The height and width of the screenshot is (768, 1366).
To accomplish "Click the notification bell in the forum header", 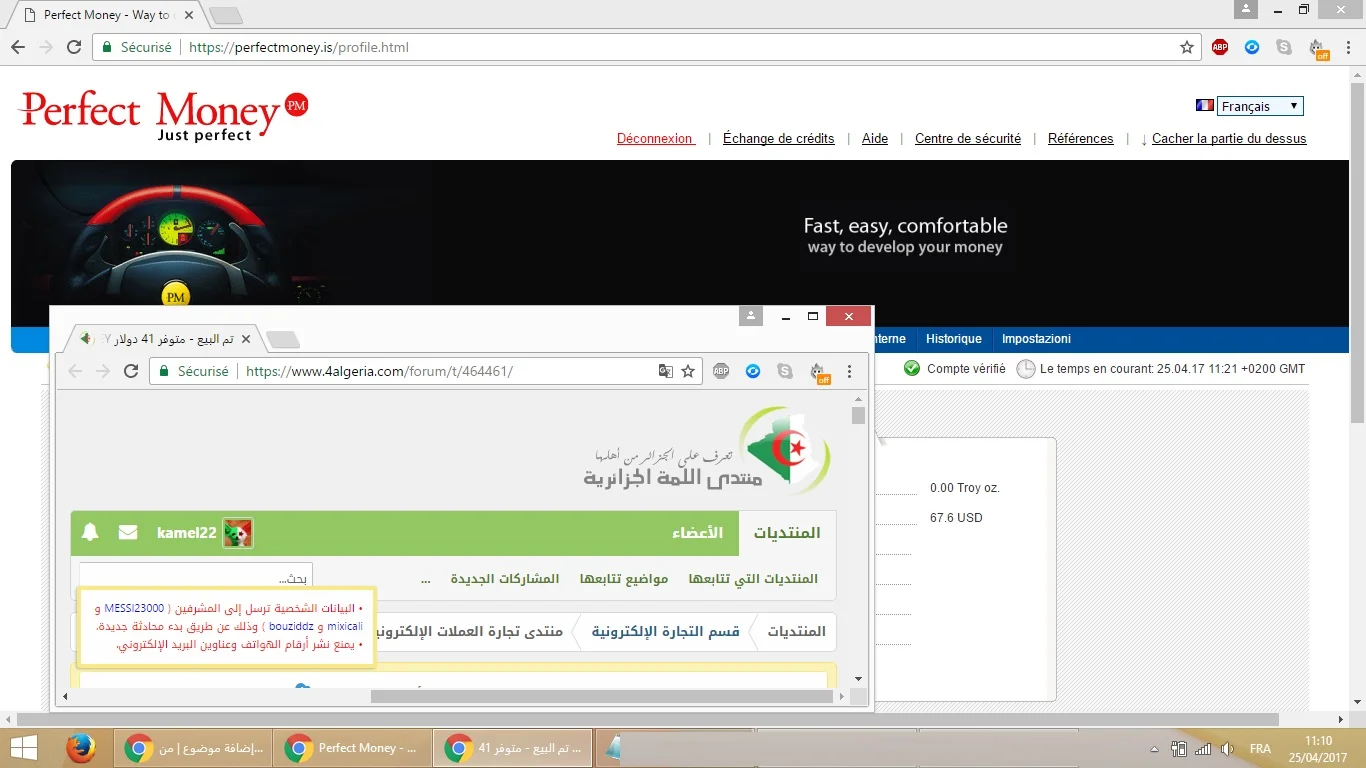I will (x=90, y=533).
